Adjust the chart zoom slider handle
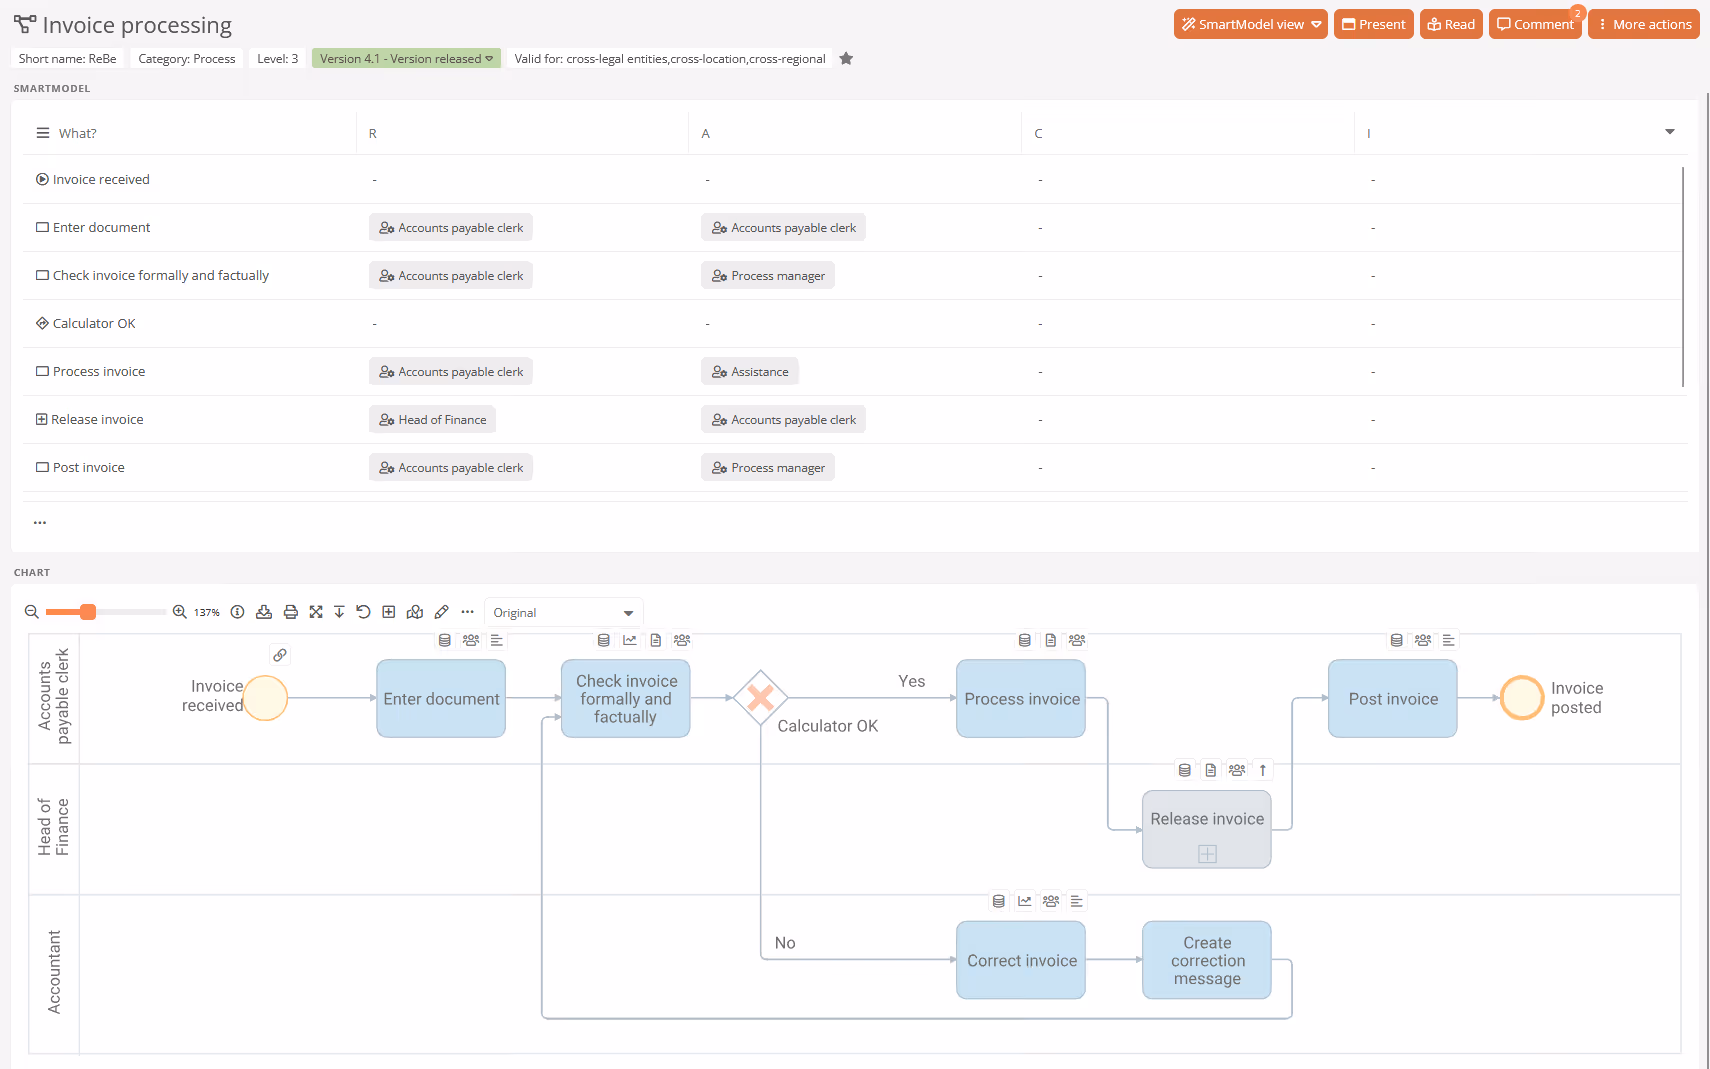1710x1069 pixels. click(x=88, y=612)
